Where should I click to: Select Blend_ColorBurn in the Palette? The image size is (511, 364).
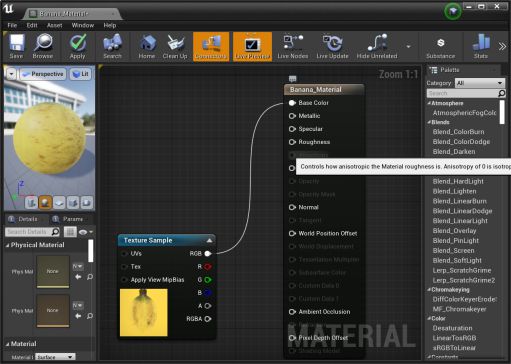(458, 132)
